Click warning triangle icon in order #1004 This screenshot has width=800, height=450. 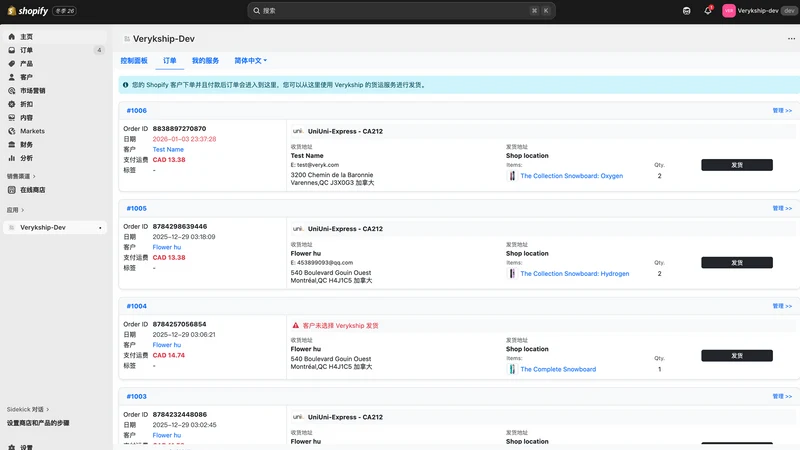(295, 326)
